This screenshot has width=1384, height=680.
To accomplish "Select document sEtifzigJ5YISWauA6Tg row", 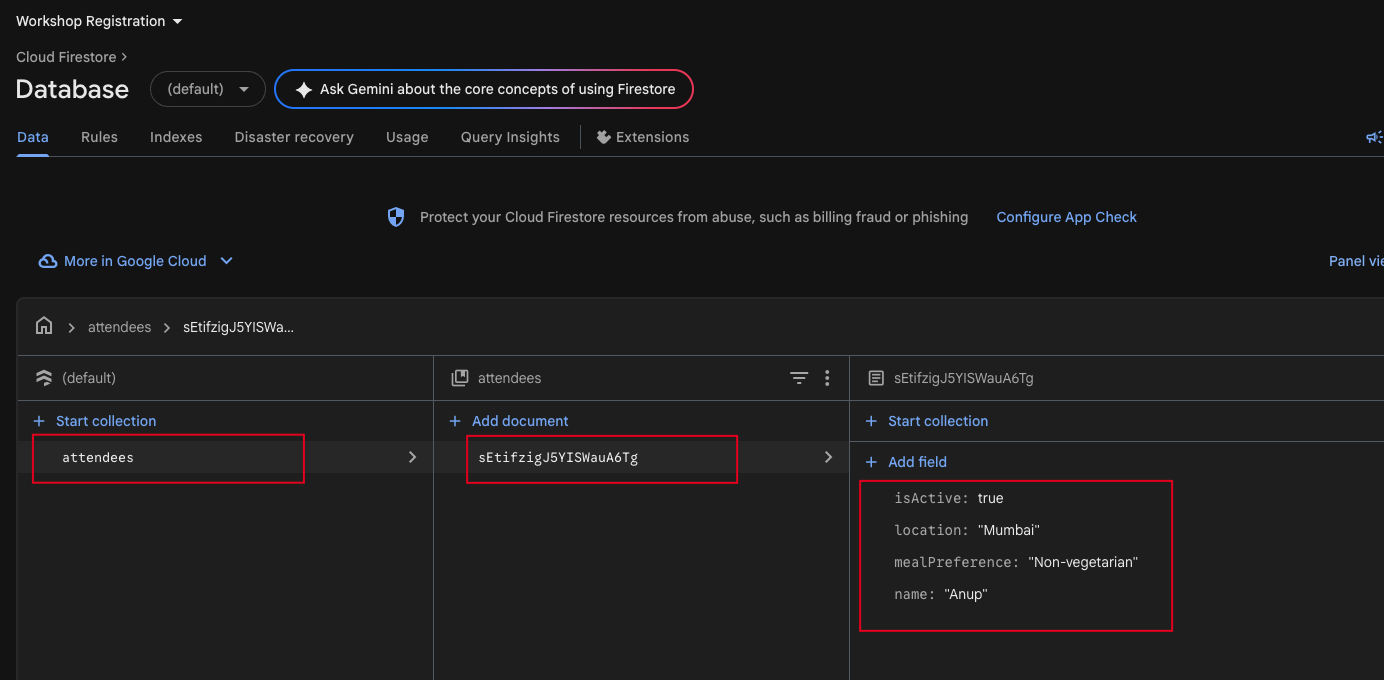I will (641, 457).
